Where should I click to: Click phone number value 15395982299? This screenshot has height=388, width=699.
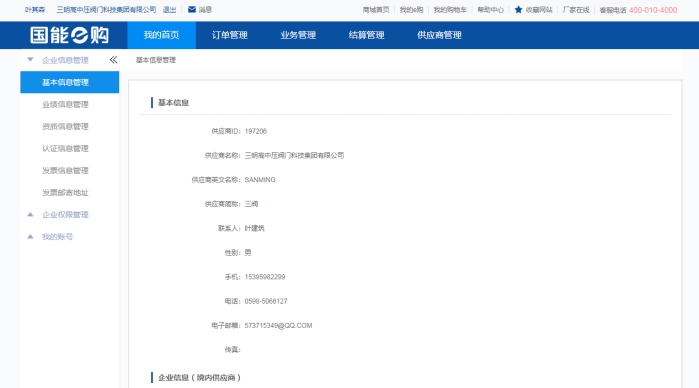[265, 277]
